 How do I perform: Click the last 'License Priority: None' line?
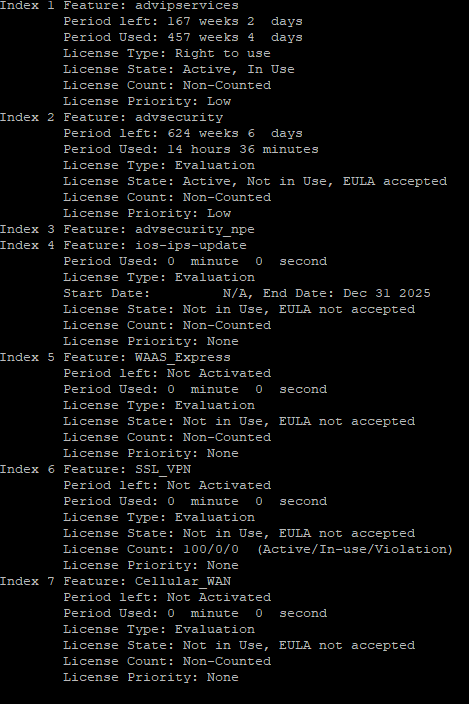(151, 678)
